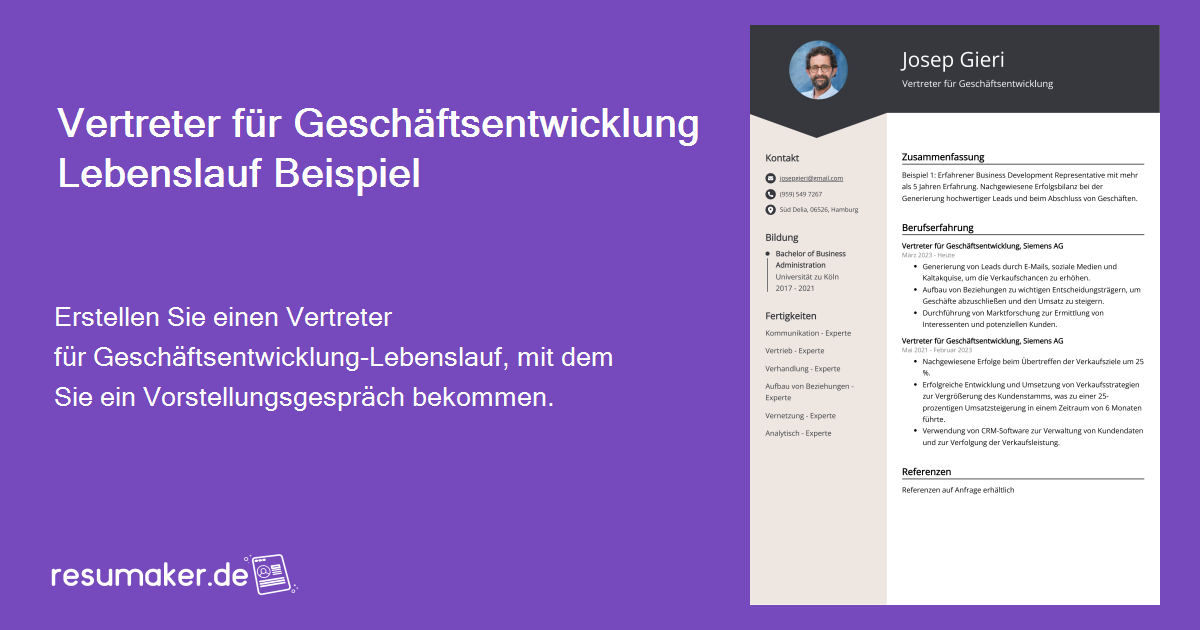The image size is (1200, 630).
Task: Select the profile photo of Josep Gieri
Action: click(x=818, y=71)
